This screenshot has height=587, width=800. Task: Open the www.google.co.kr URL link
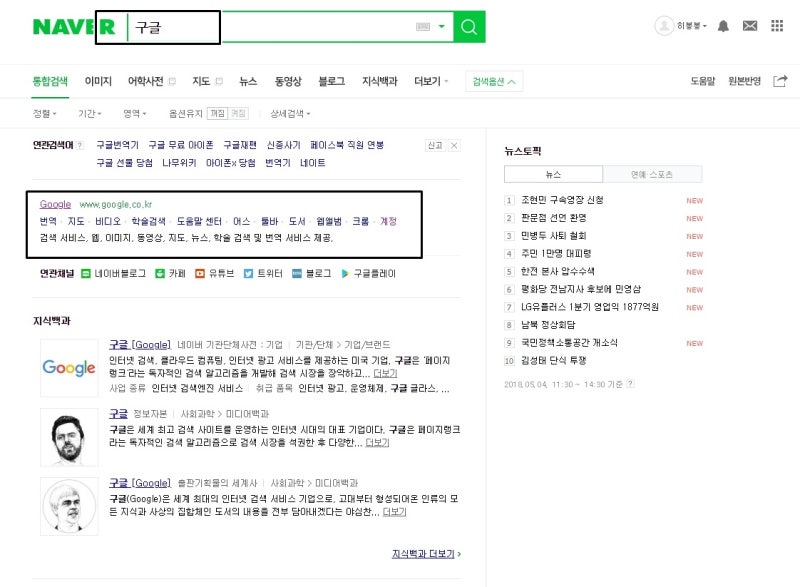[116, 205]
